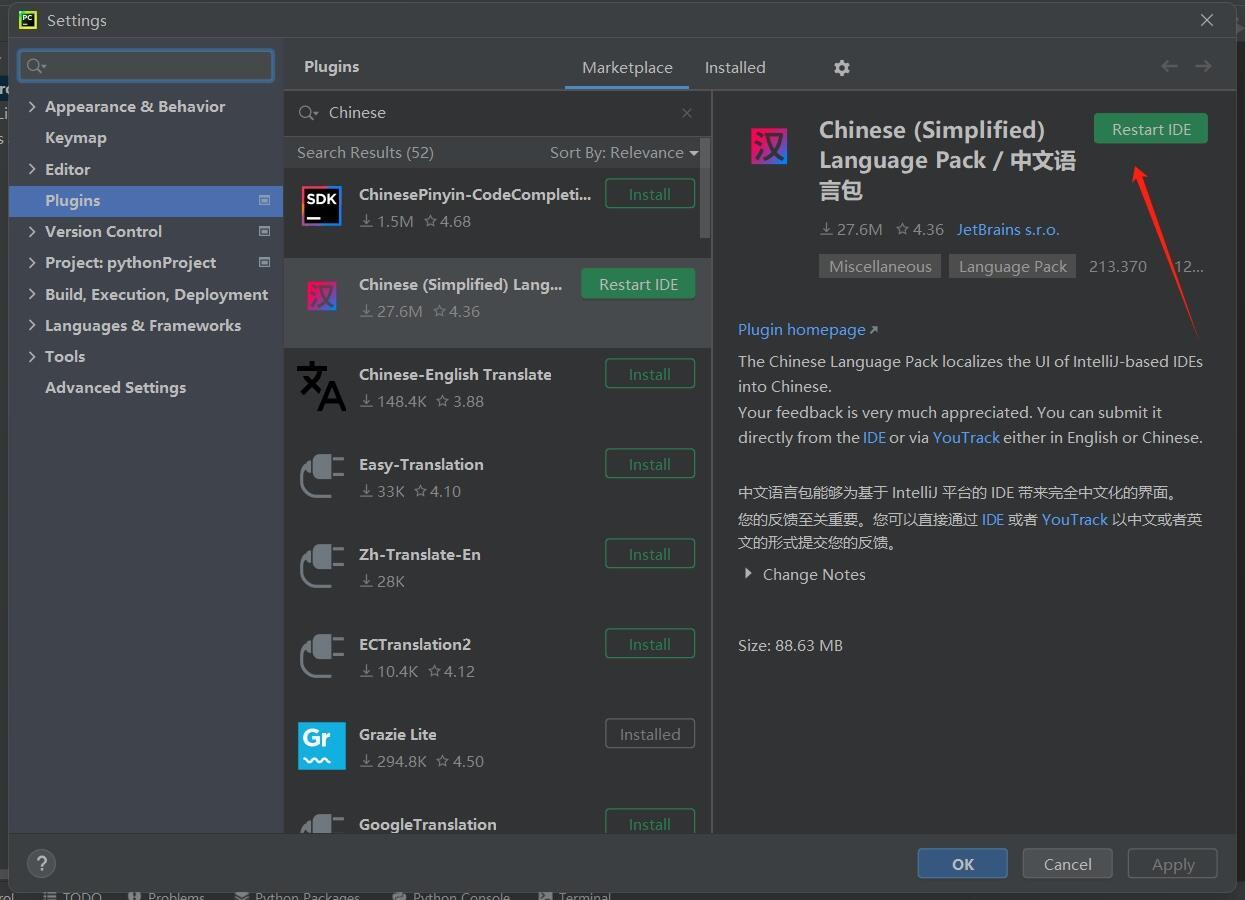Click the Chinese-English Translate plugin icon

point(322,386)
